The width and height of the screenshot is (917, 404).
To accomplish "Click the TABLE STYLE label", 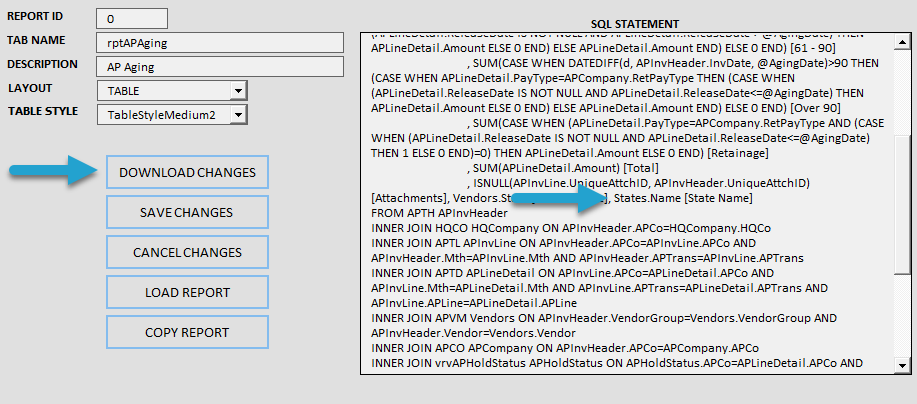I will click(x=43, y=111).
